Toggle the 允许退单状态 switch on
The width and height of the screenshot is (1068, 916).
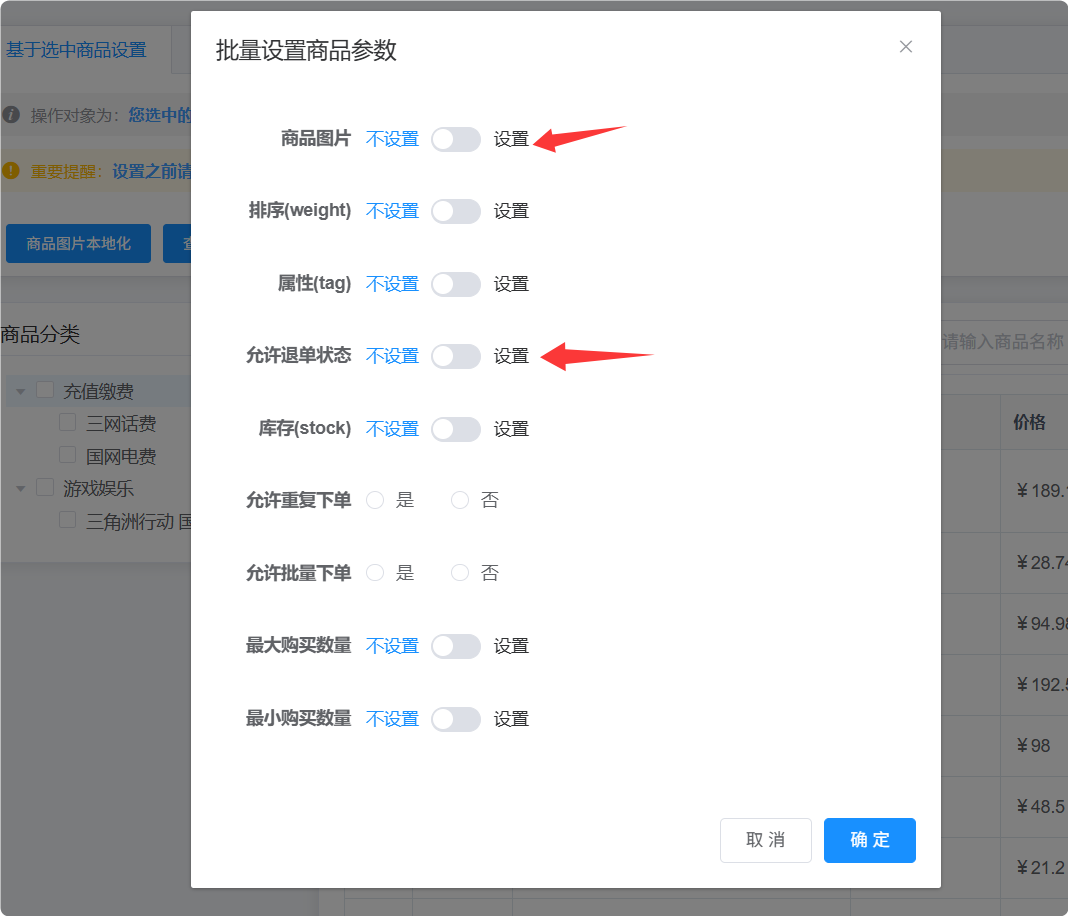[x=456, y=356]
